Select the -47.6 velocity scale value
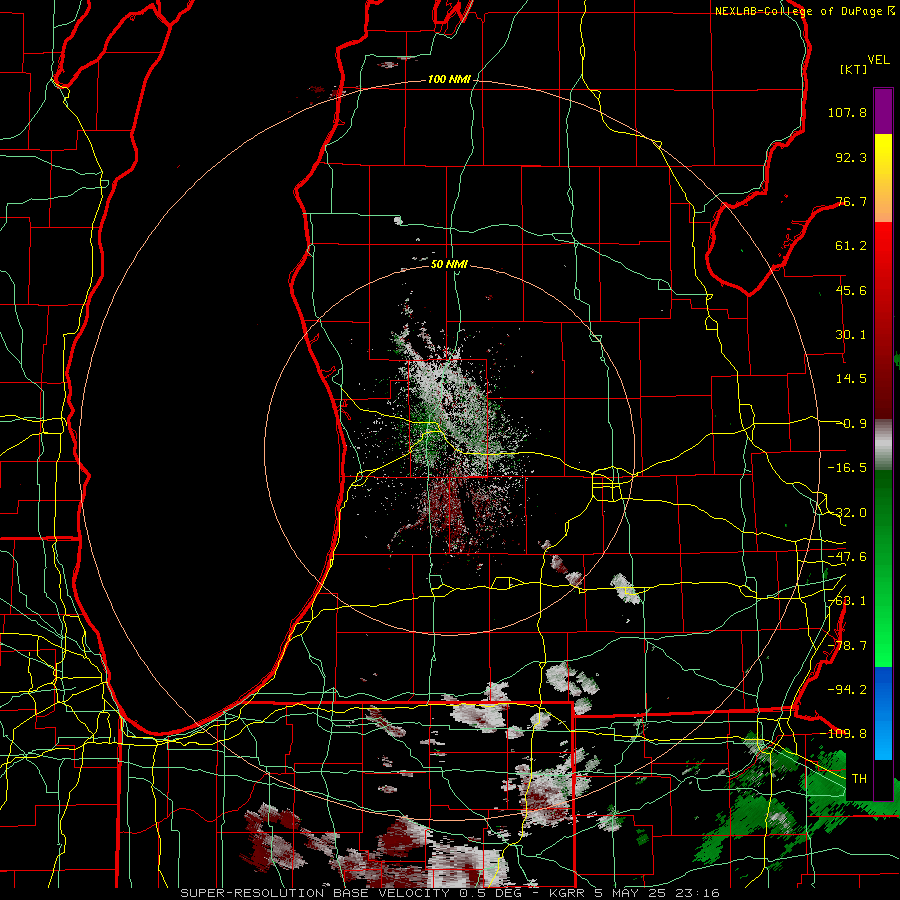The image size is (900, 900). click(847, 557)
